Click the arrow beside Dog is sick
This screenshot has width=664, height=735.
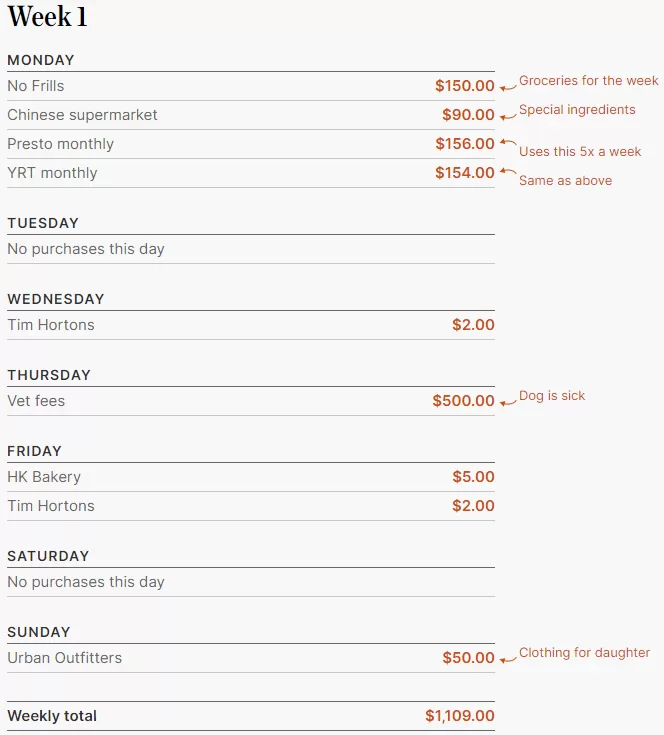coord(508,402)
